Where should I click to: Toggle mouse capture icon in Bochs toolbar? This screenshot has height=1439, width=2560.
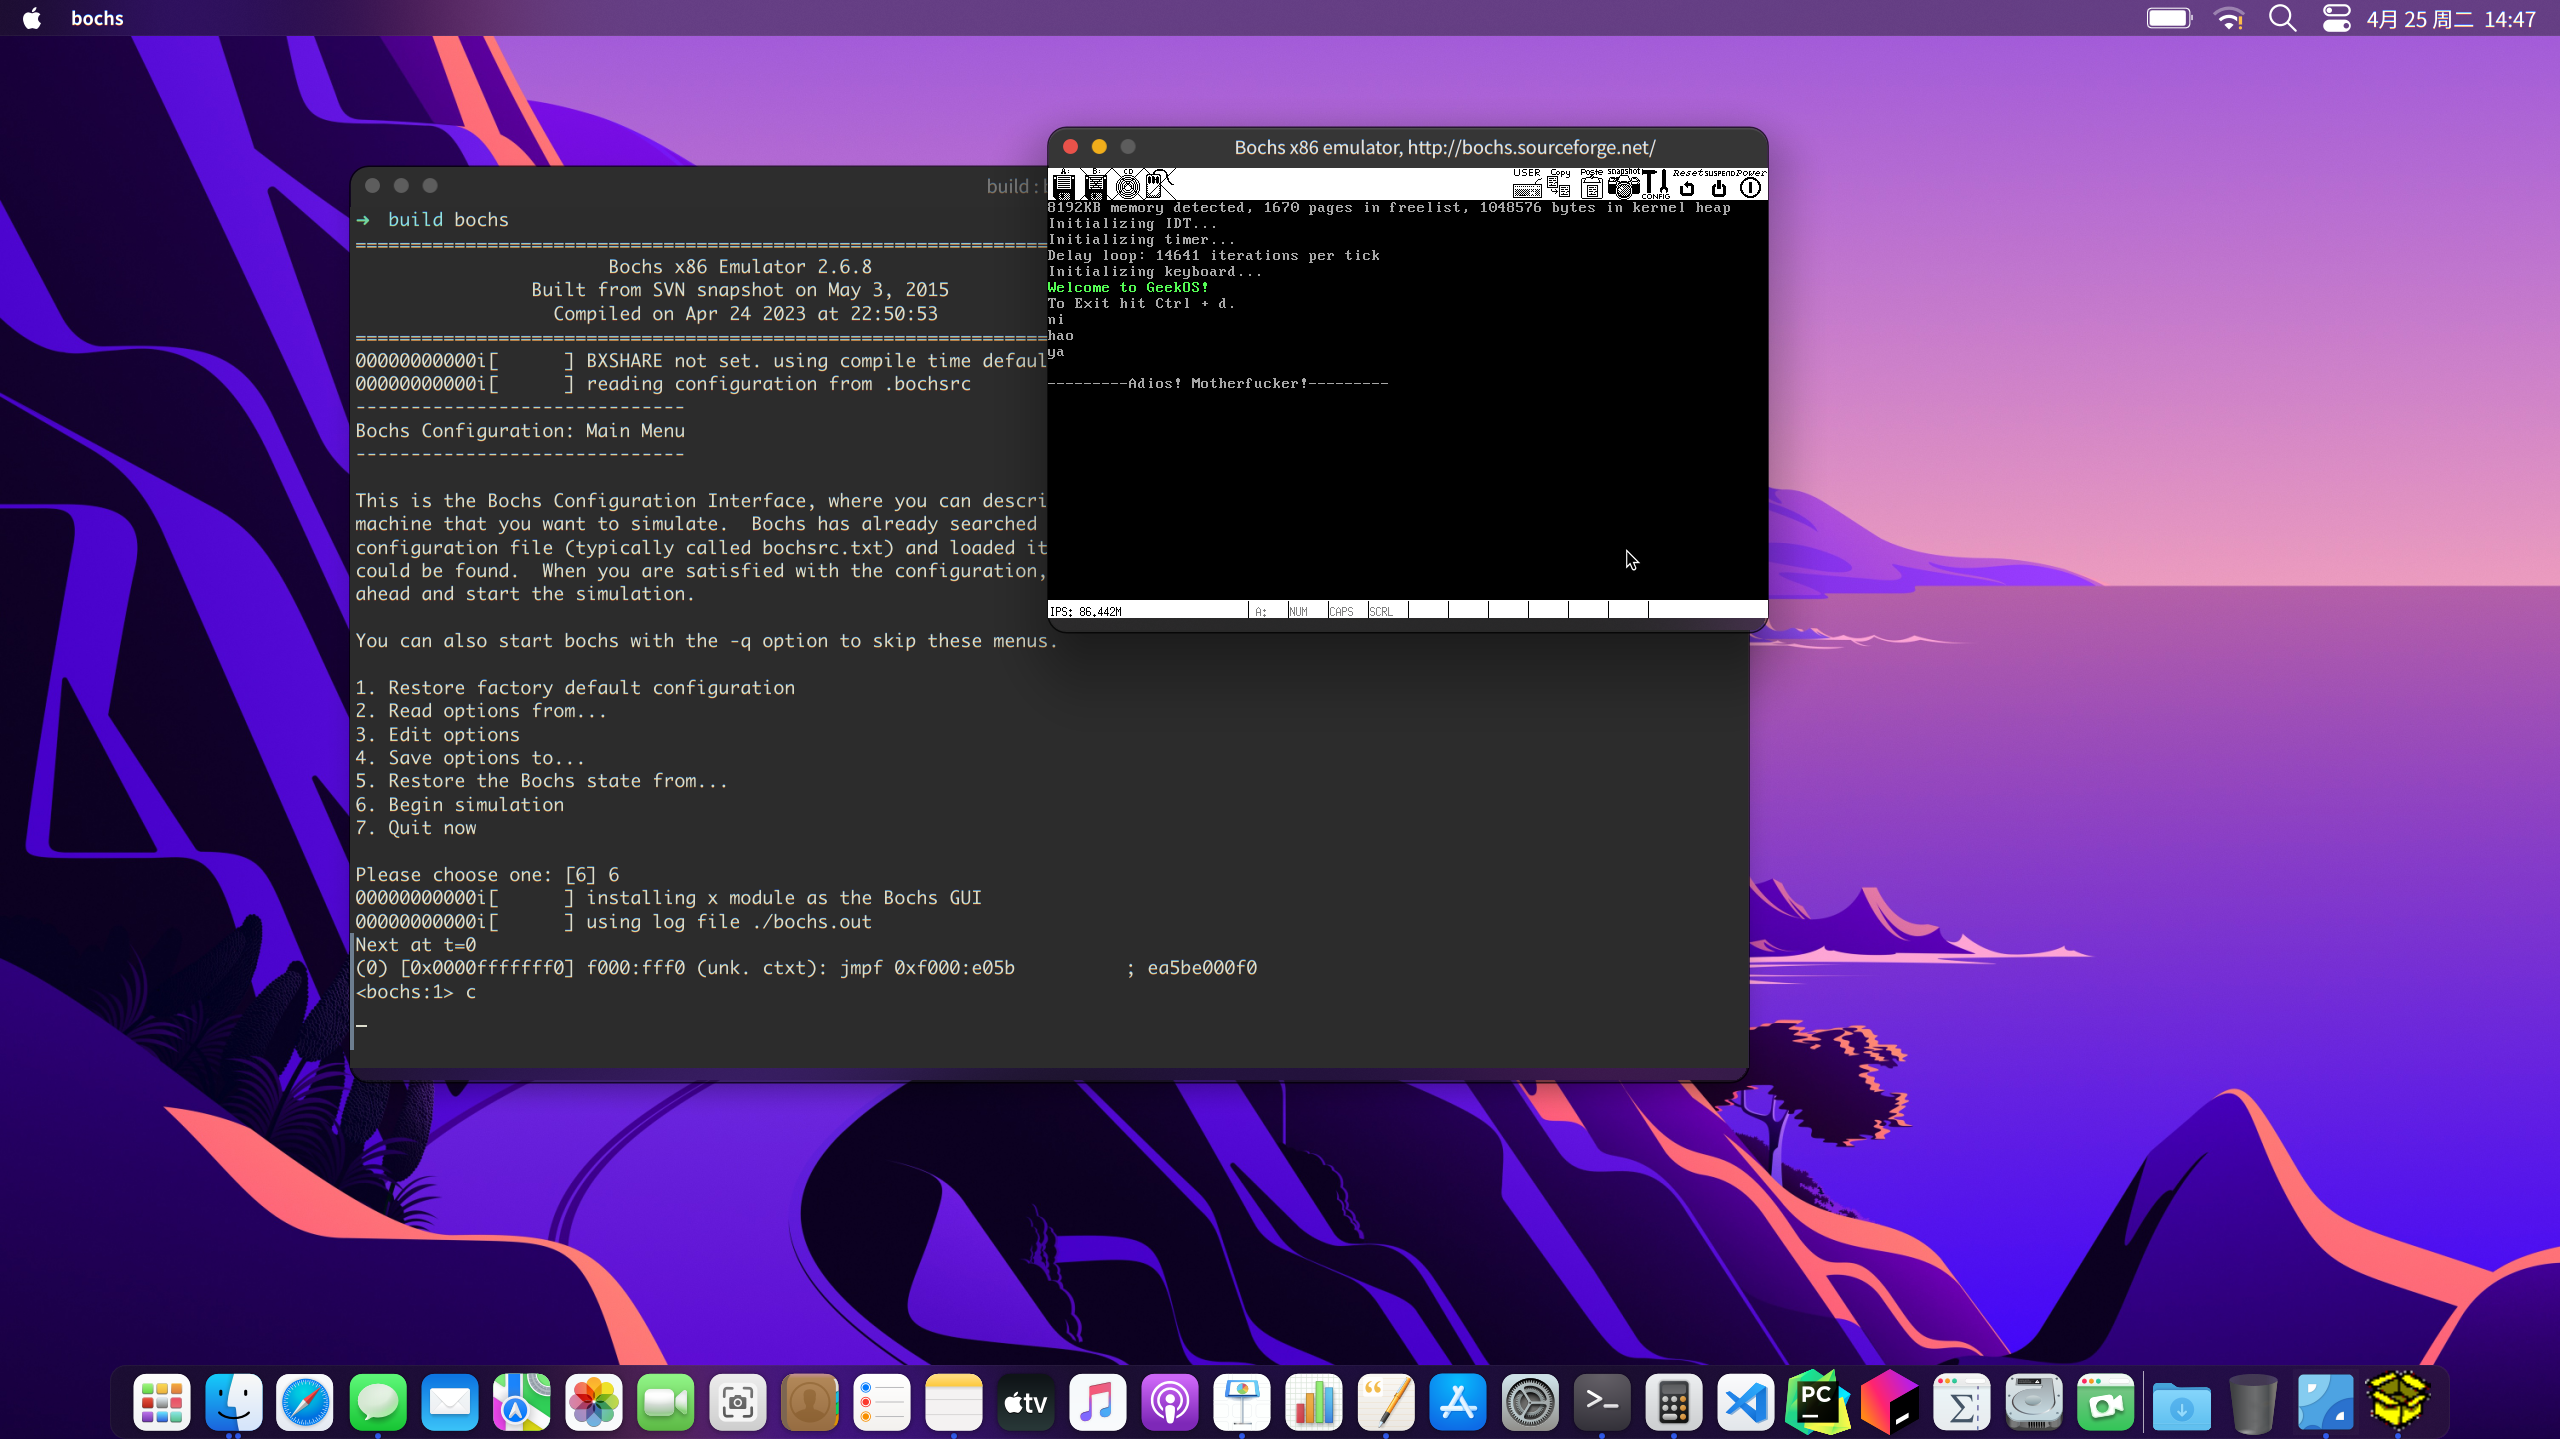pyautogui.click(x=1159, y=184)
